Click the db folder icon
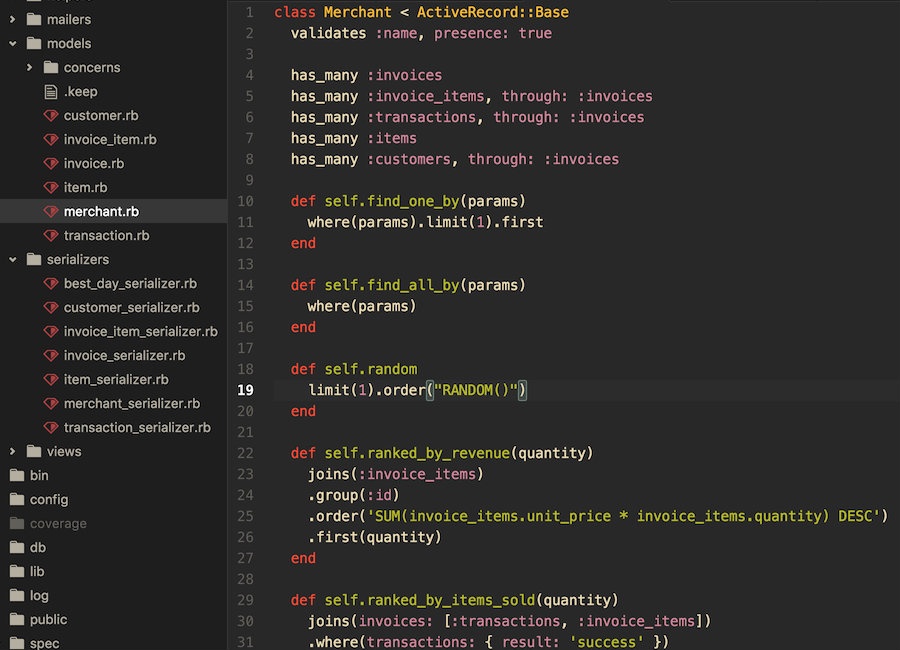 pyautogui.click(x=17, y=548)
